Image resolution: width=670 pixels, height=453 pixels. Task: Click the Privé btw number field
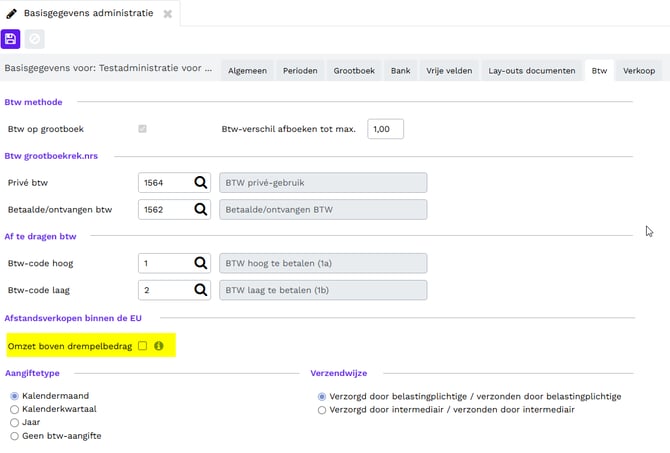[x=163, y=182]
